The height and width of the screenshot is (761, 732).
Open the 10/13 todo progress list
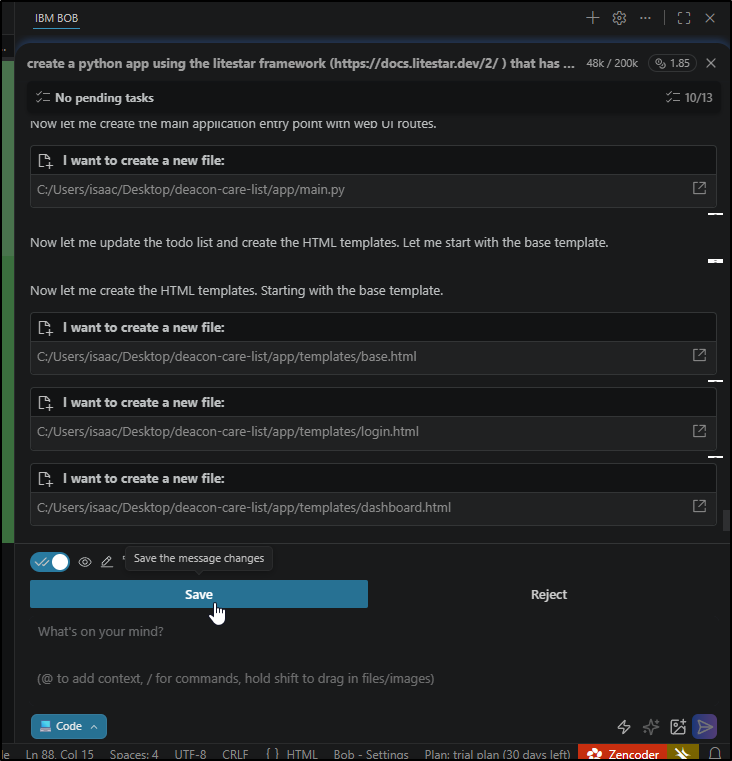click(689, 98)
